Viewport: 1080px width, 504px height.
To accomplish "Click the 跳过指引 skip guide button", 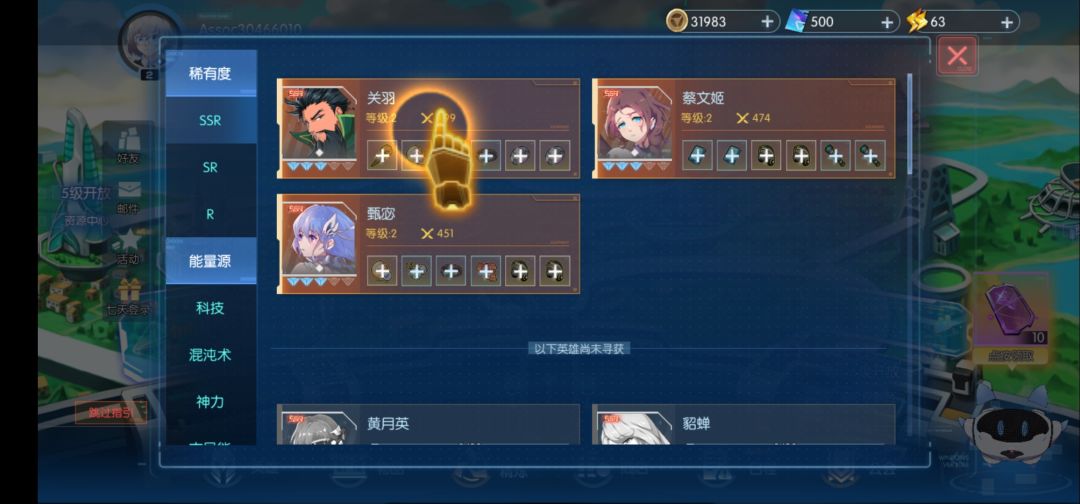I will [x=110, y=412].
